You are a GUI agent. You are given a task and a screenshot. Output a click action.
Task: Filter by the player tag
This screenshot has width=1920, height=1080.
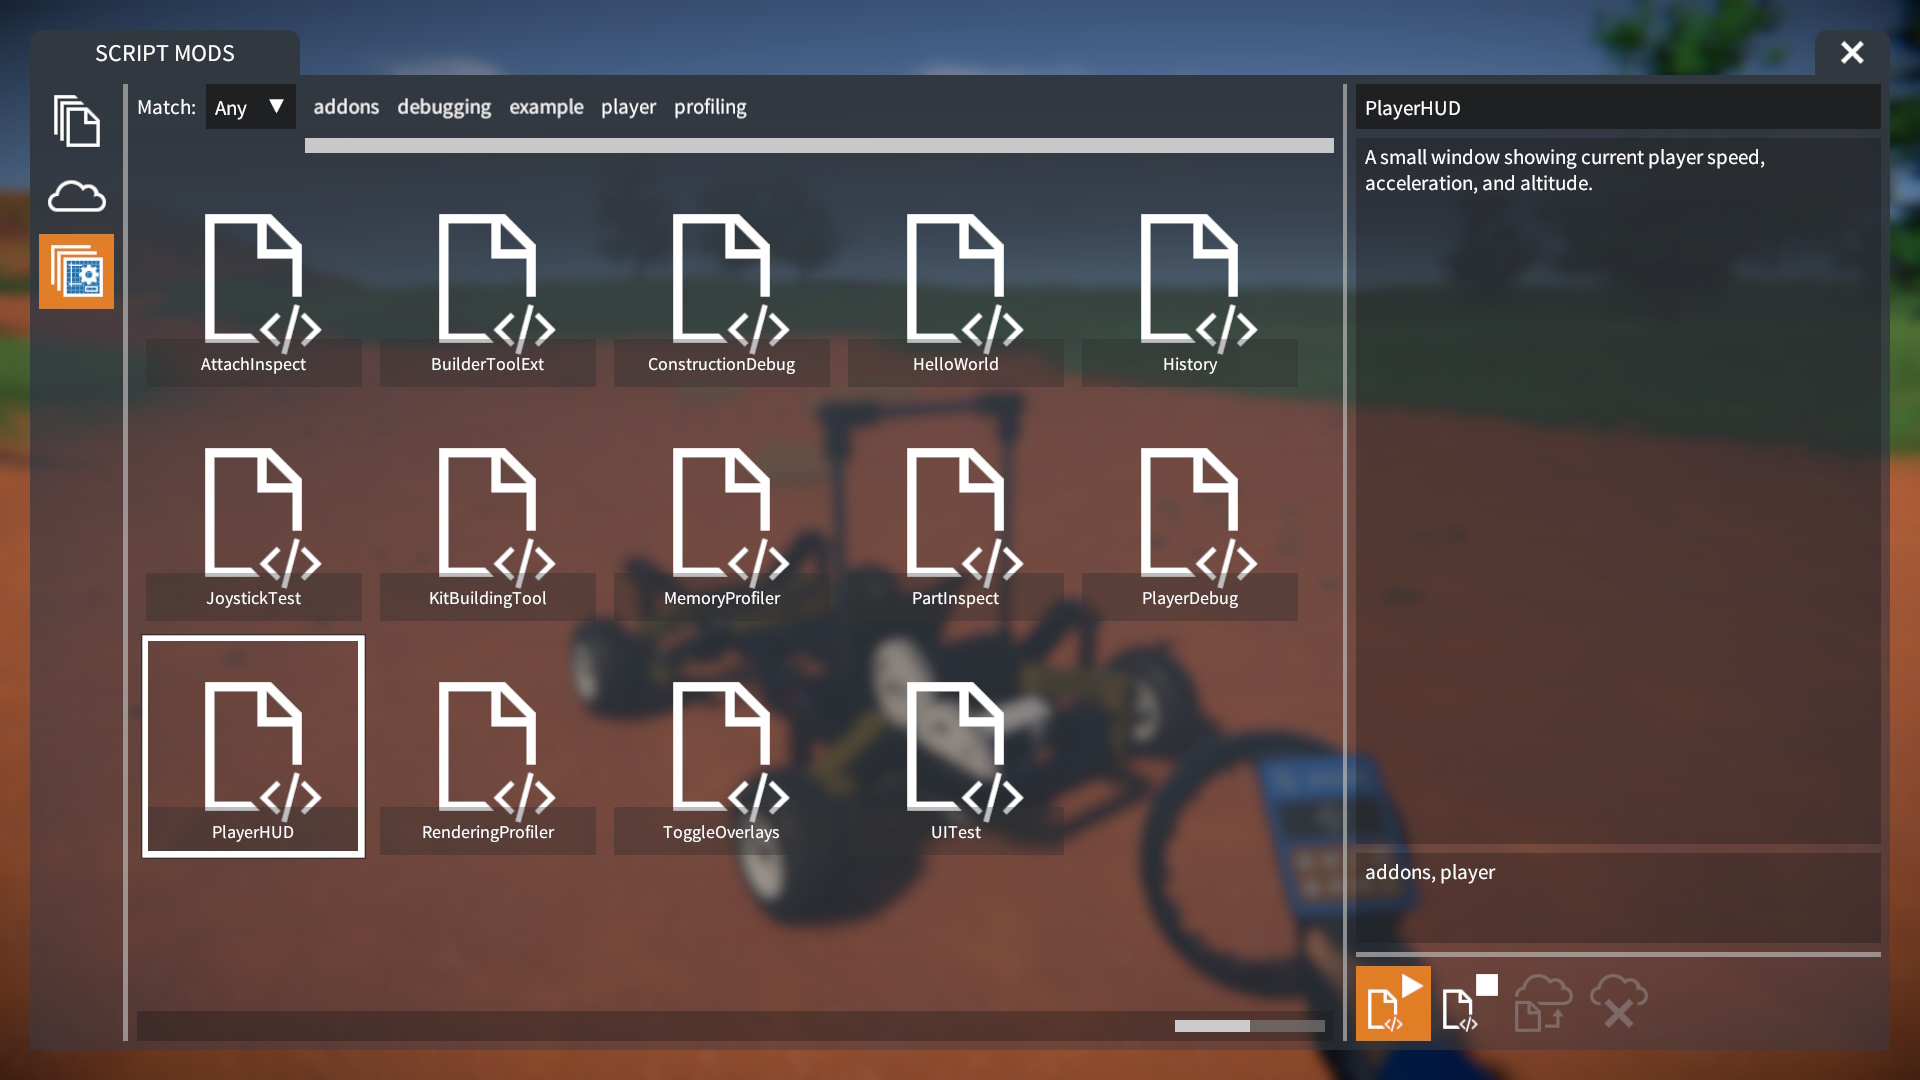tap(628, 107)
